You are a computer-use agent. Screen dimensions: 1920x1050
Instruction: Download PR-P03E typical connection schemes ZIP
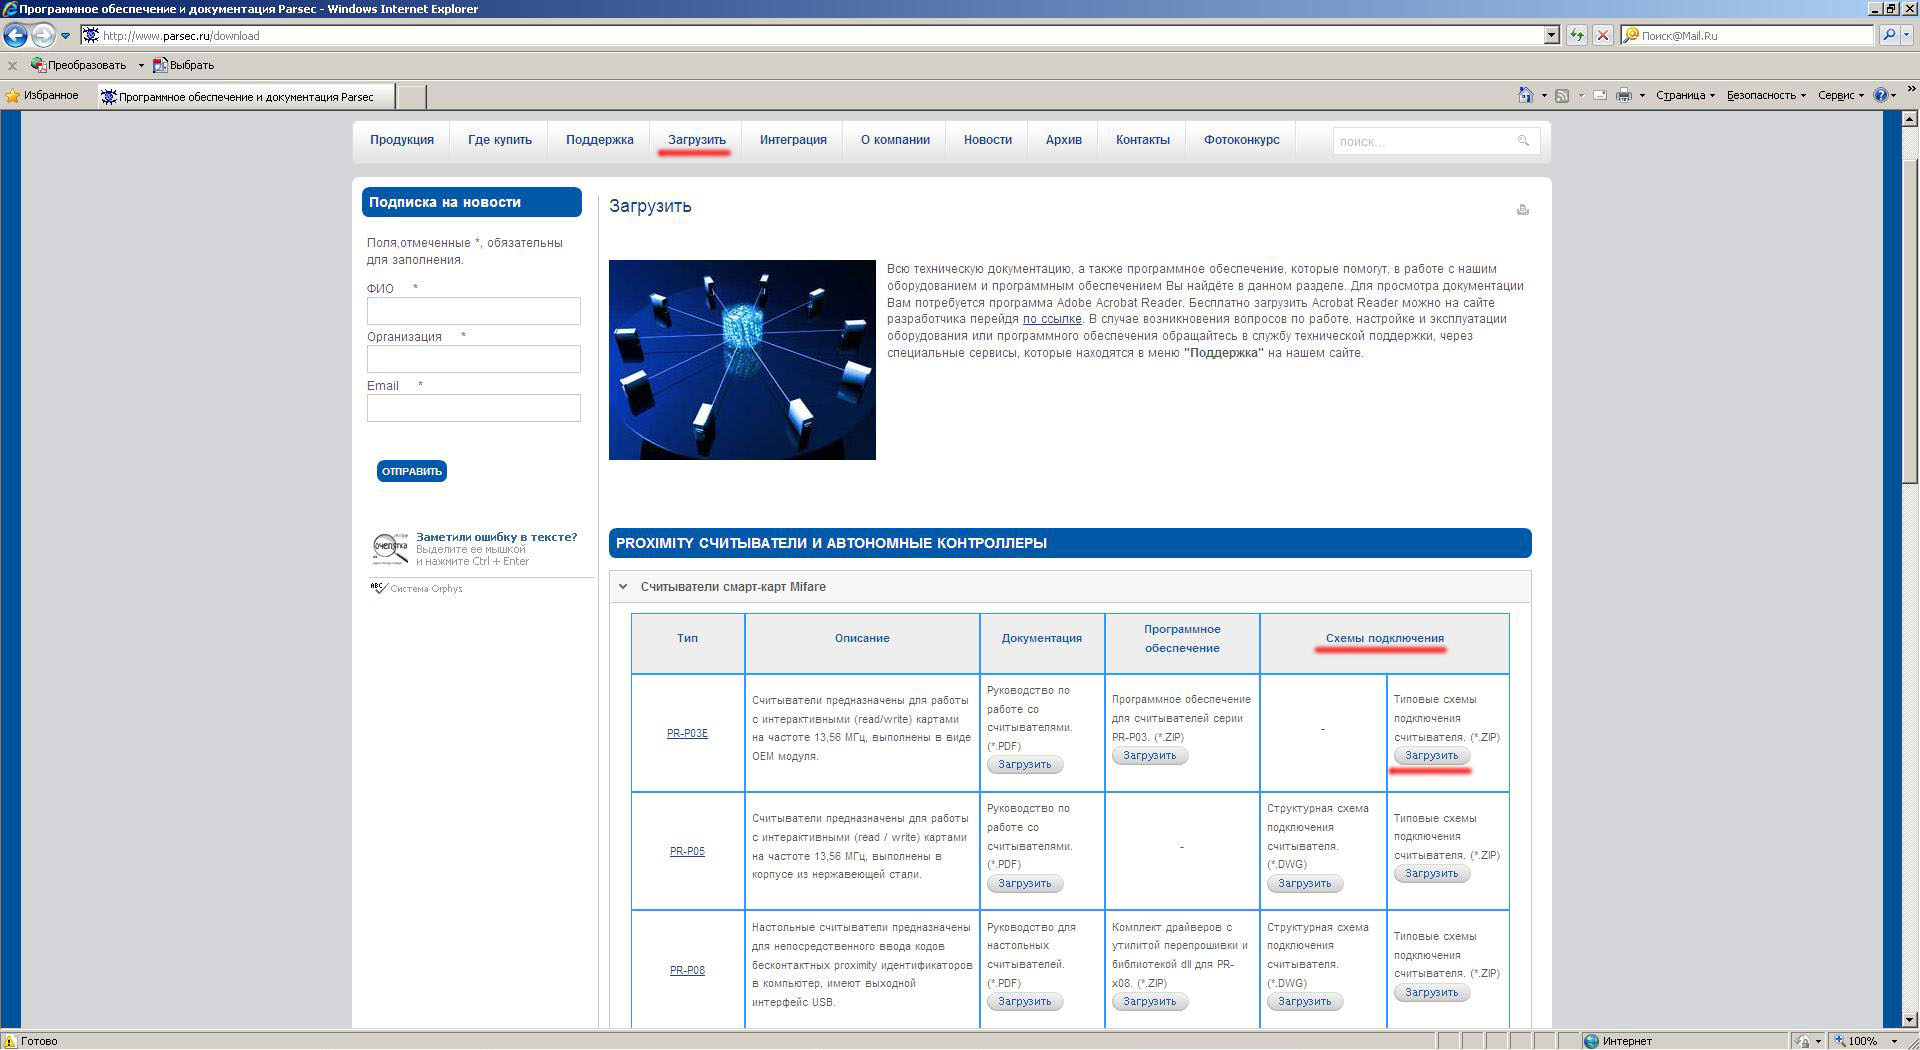pyautogui.click(x=1431, y=755)
